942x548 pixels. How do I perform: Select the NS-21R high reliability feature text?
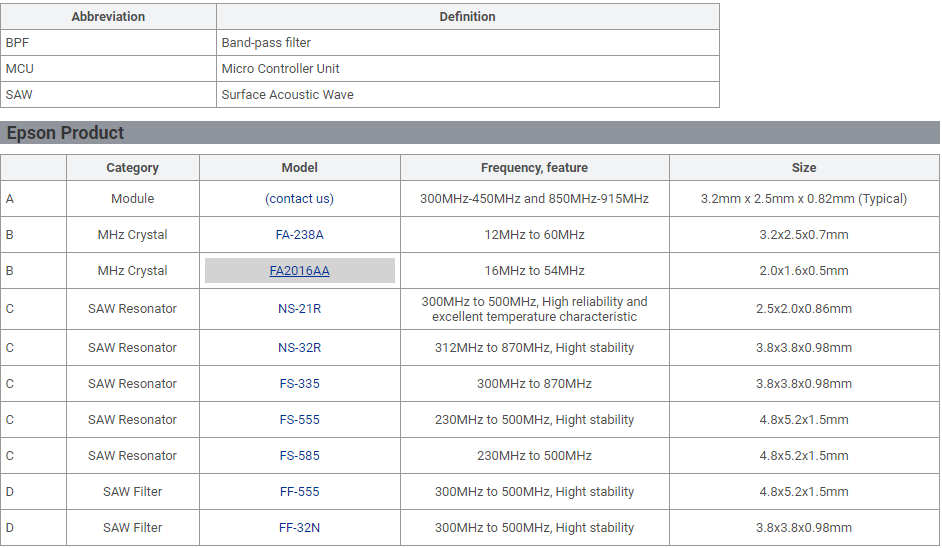[534, 309]
